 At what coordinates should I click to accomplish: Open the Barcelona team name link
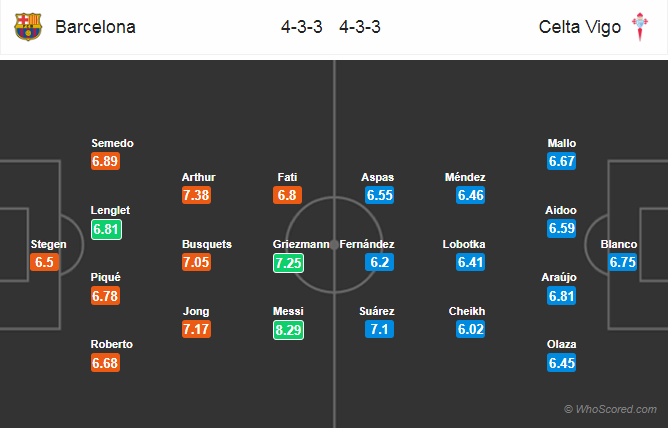coord(95,27)
